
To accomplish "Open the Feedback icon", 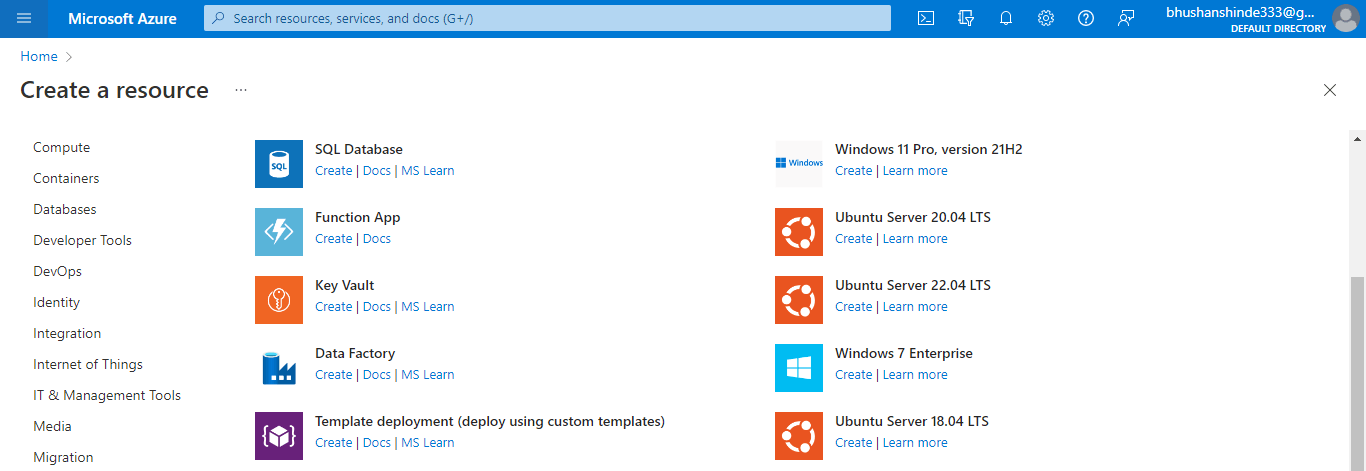I will point(1126,18).
